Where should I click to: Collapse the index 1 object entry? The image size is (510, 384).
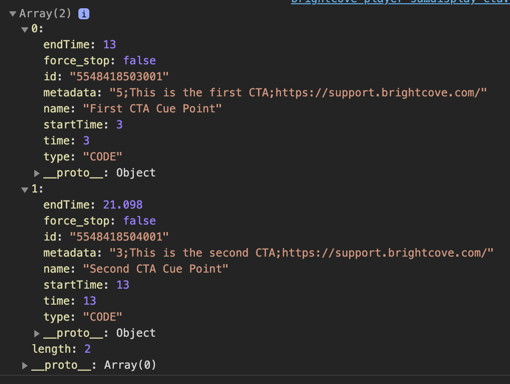(25, 190)
